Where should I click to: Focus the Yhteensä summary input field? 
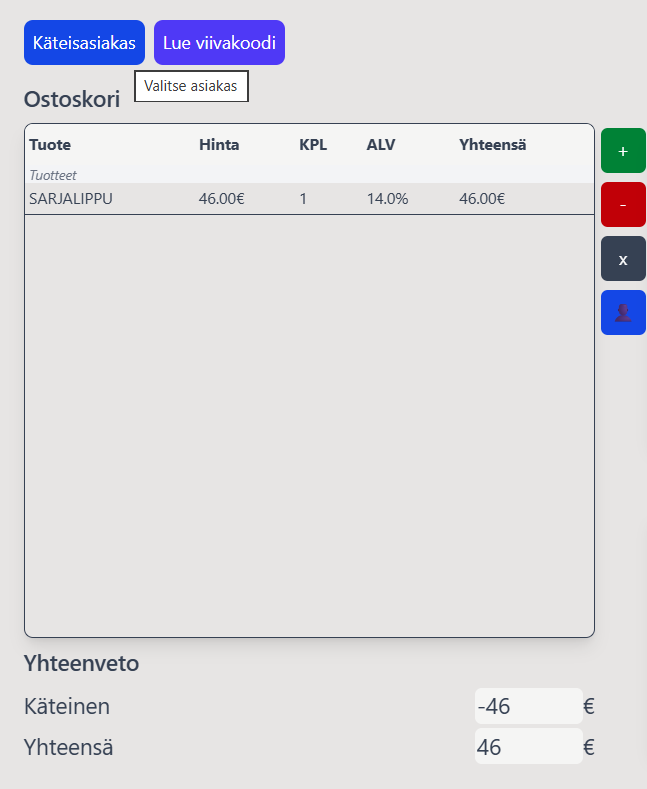coord(527,747)
